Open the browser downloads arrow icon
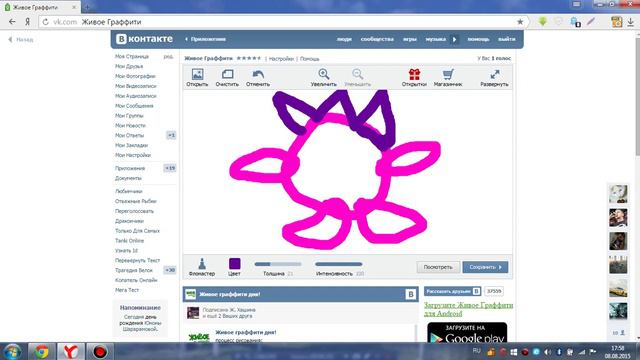 point(631,22)
